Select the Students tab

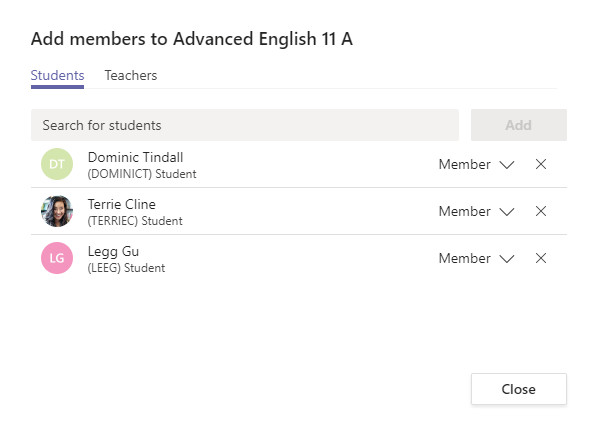(x=57, y=76)
